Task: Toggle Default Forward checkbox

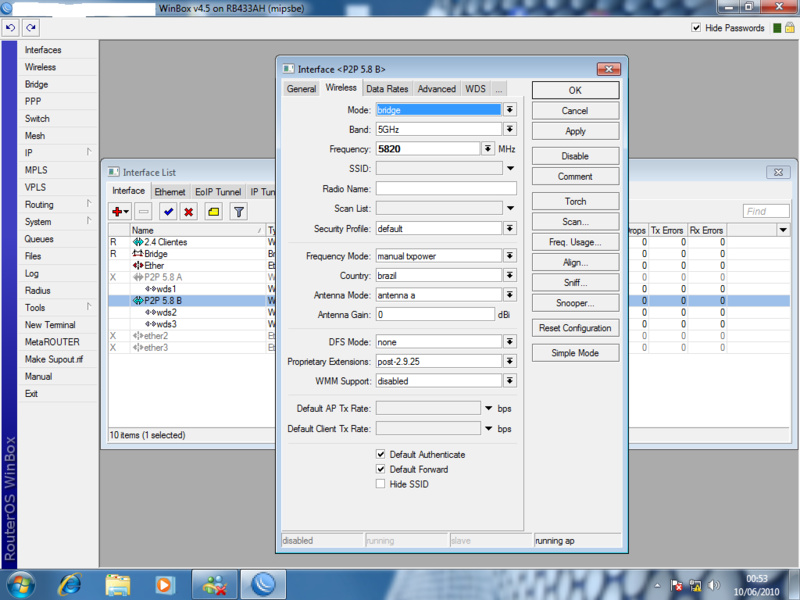Action: [380, 469]
